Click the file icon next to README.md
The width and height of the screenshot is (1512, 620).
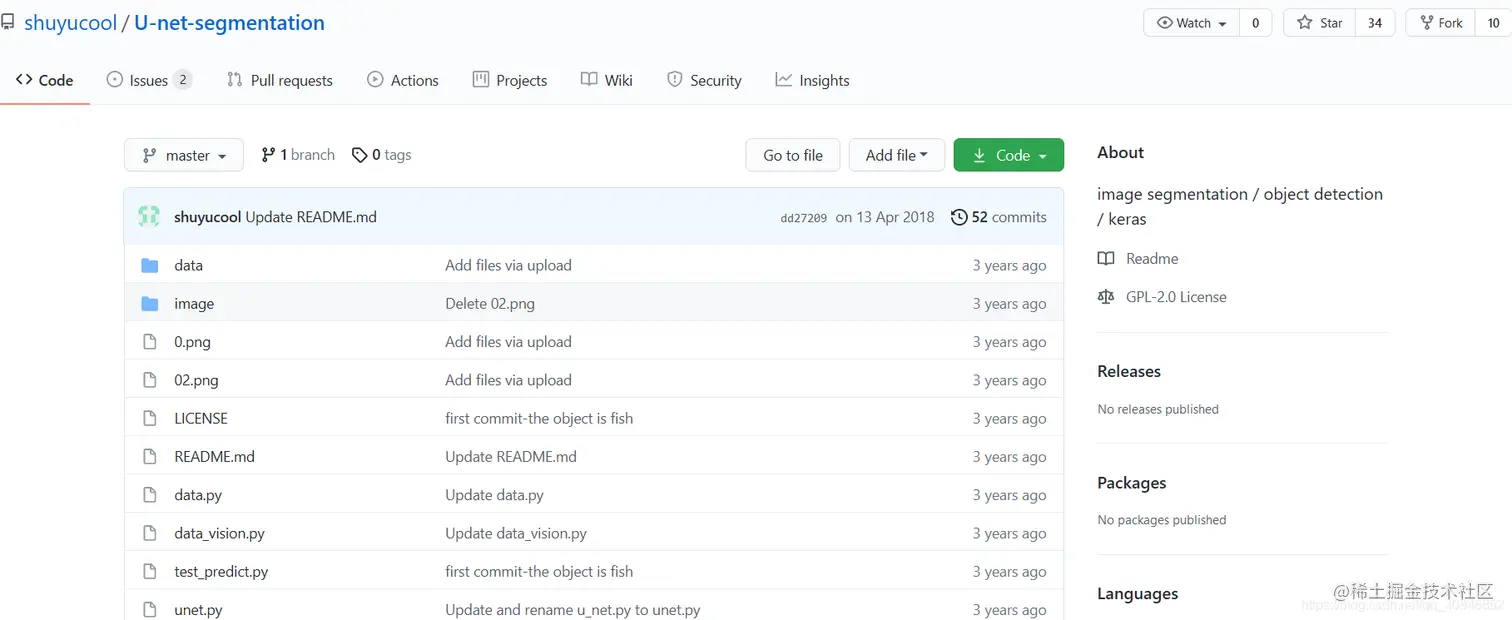point(150,456)
